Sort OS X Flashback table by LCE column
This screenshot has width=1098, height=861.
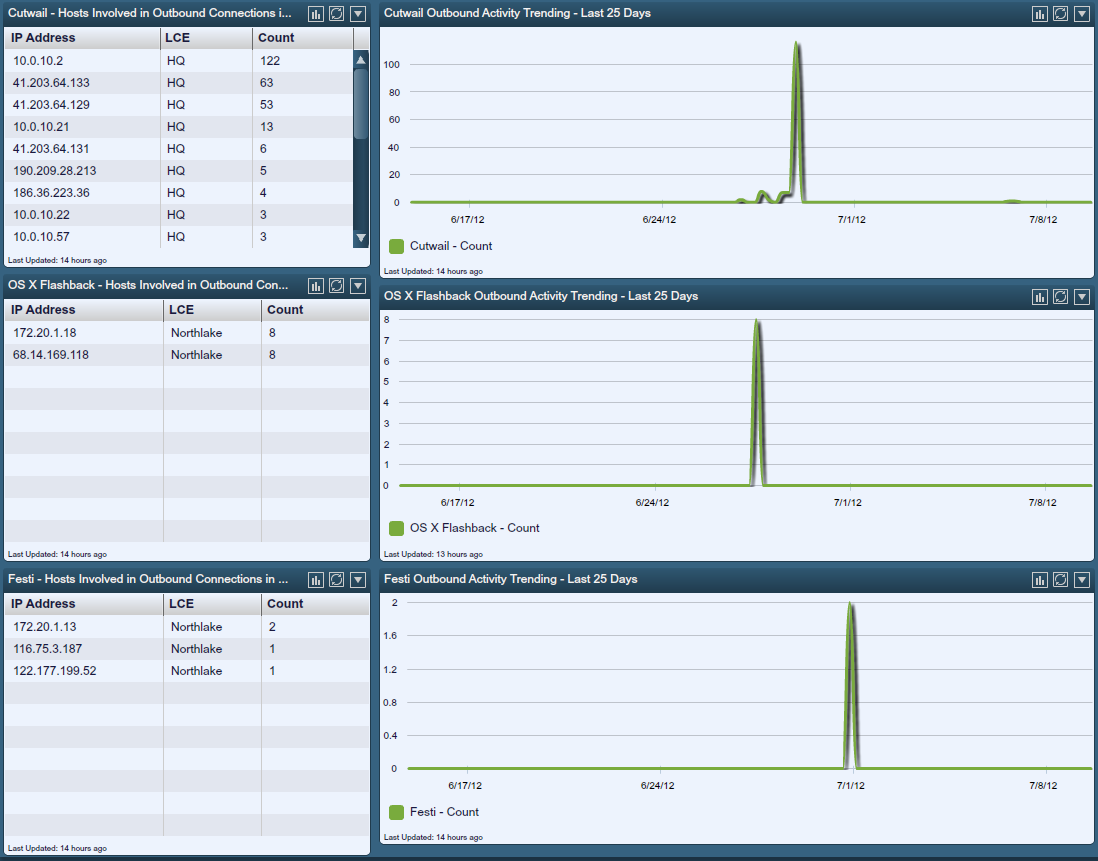click(212, 309)
